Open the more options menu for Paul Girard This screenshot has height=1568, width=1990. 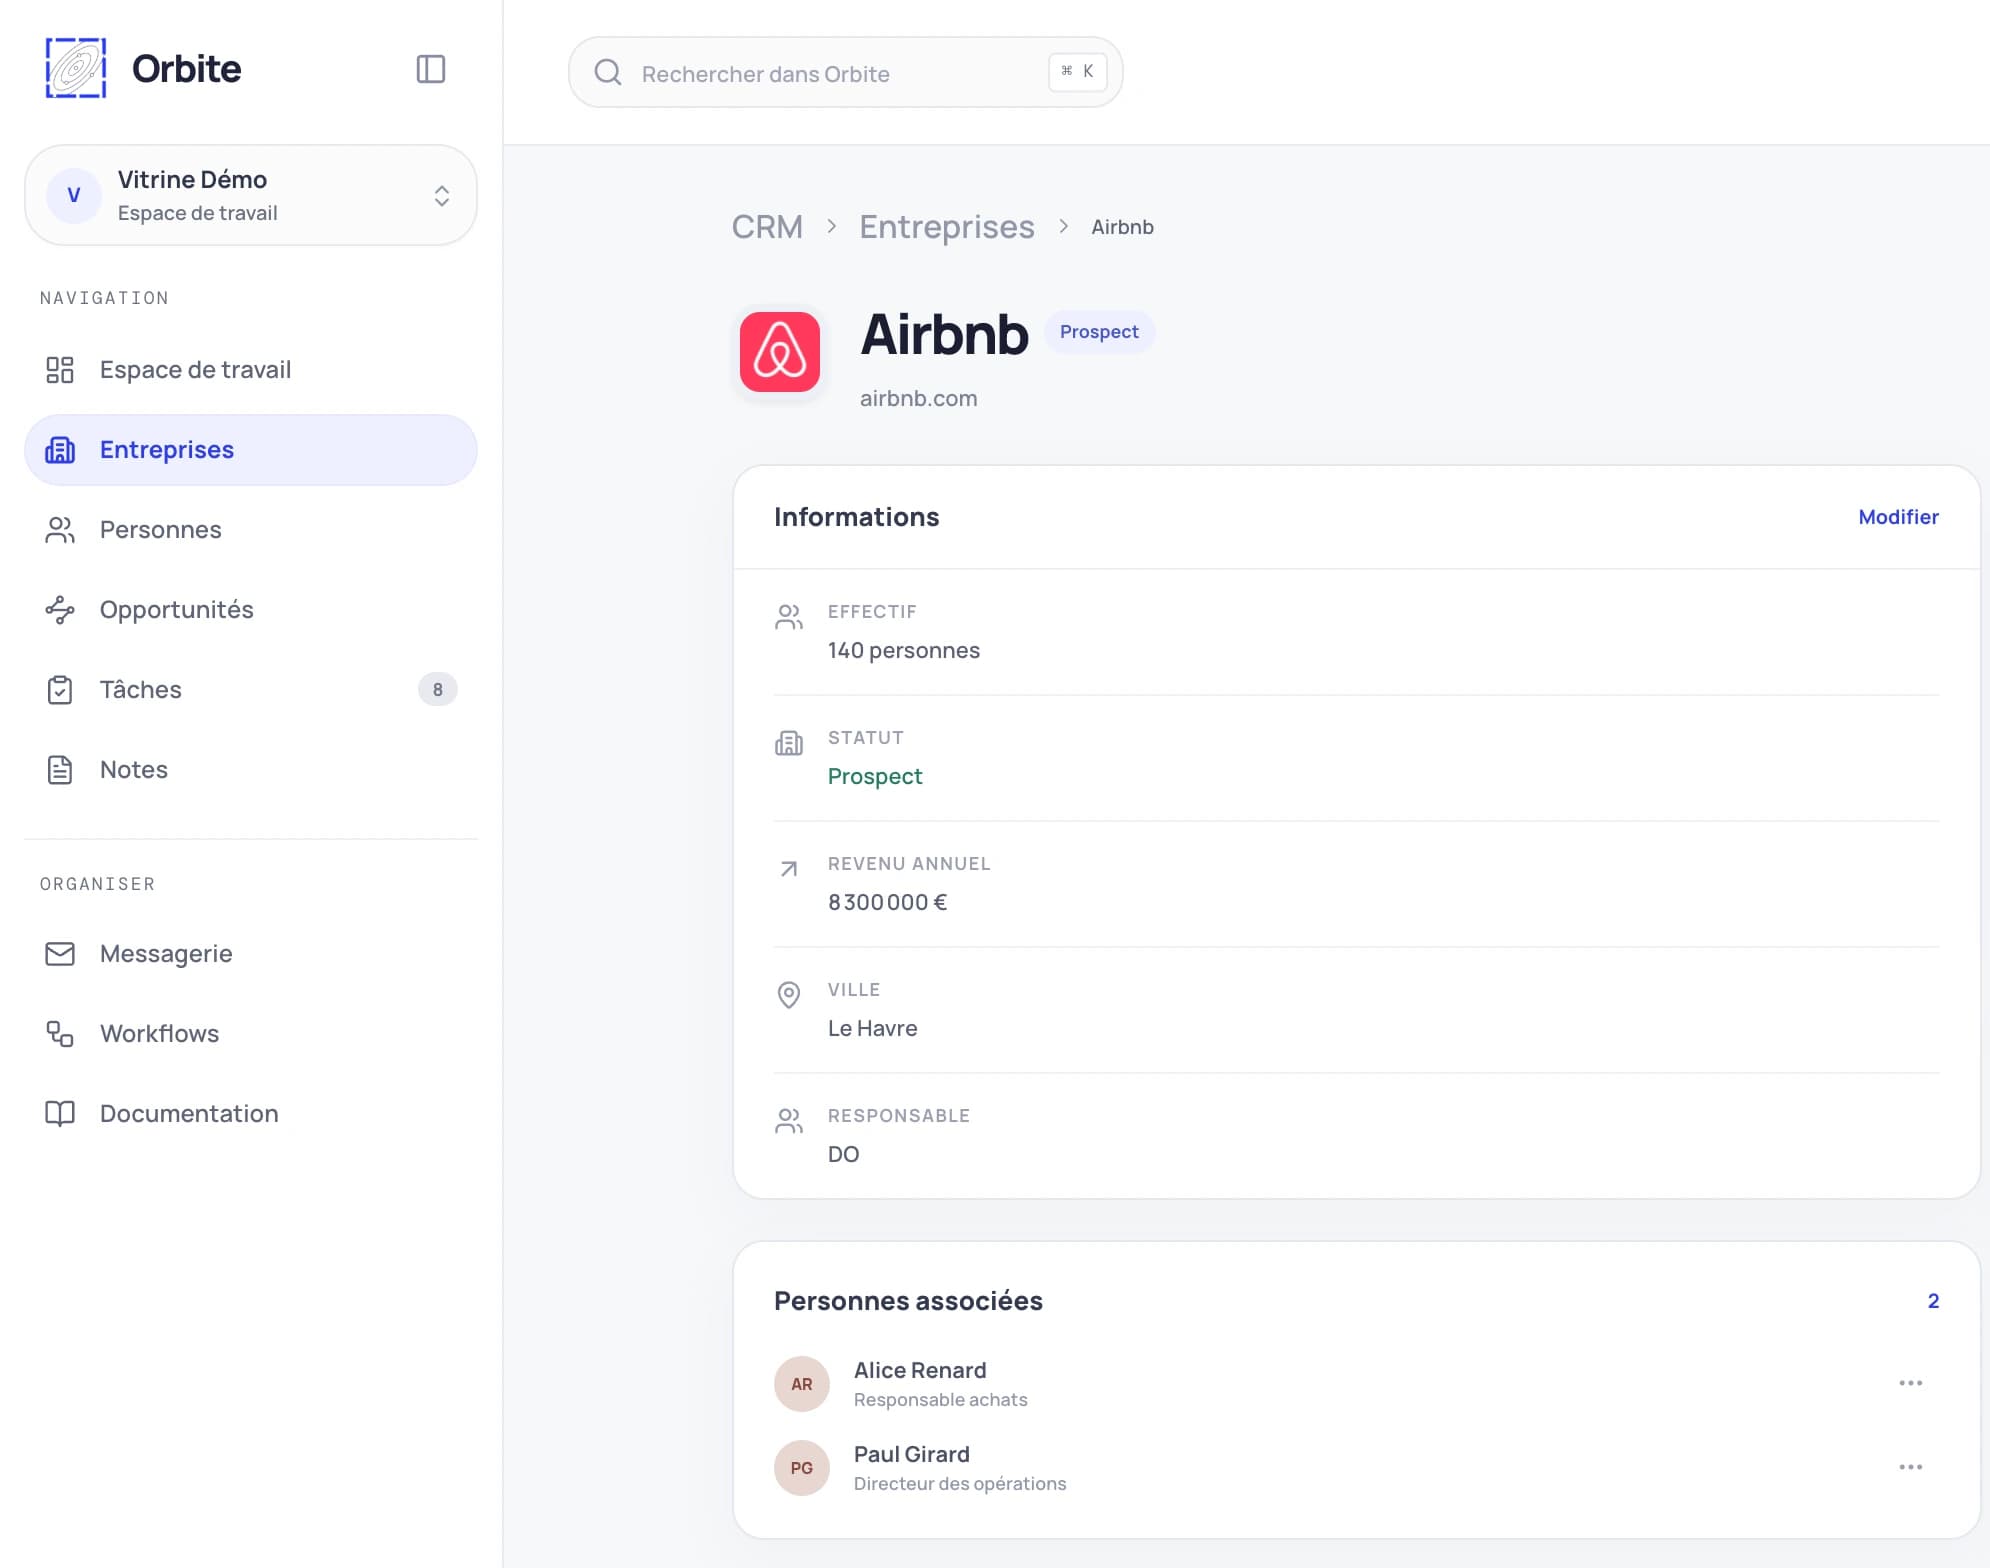pyautogui.click(x=1911, y=1467)
